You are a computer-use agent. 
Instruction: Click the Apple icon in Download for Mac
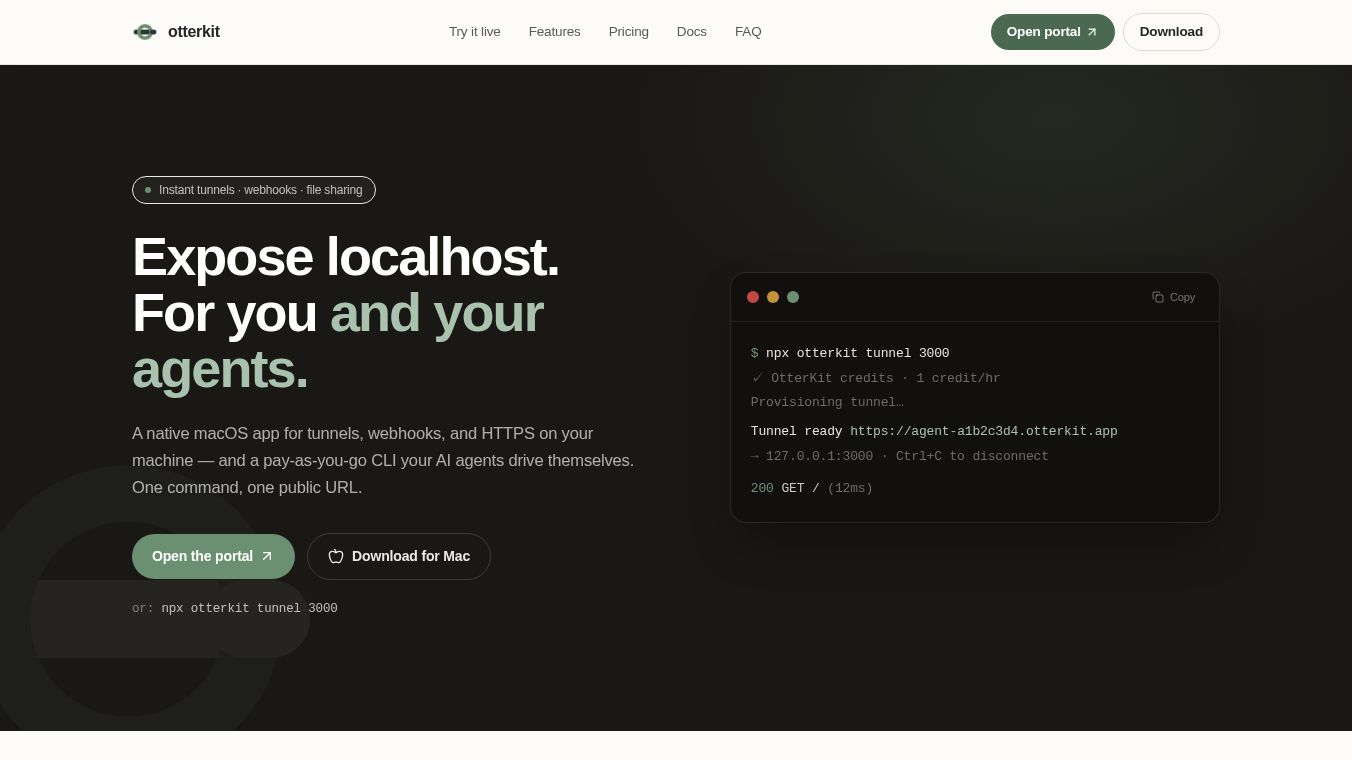(x=336, y=556)
